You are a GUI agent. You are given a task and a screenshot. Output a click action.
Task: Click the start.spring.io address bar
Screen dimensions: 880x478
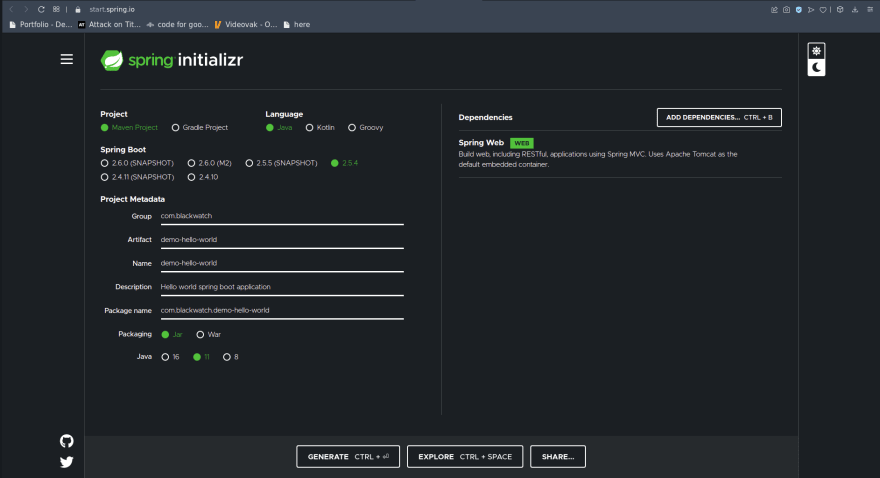click(x=112, y=10)
